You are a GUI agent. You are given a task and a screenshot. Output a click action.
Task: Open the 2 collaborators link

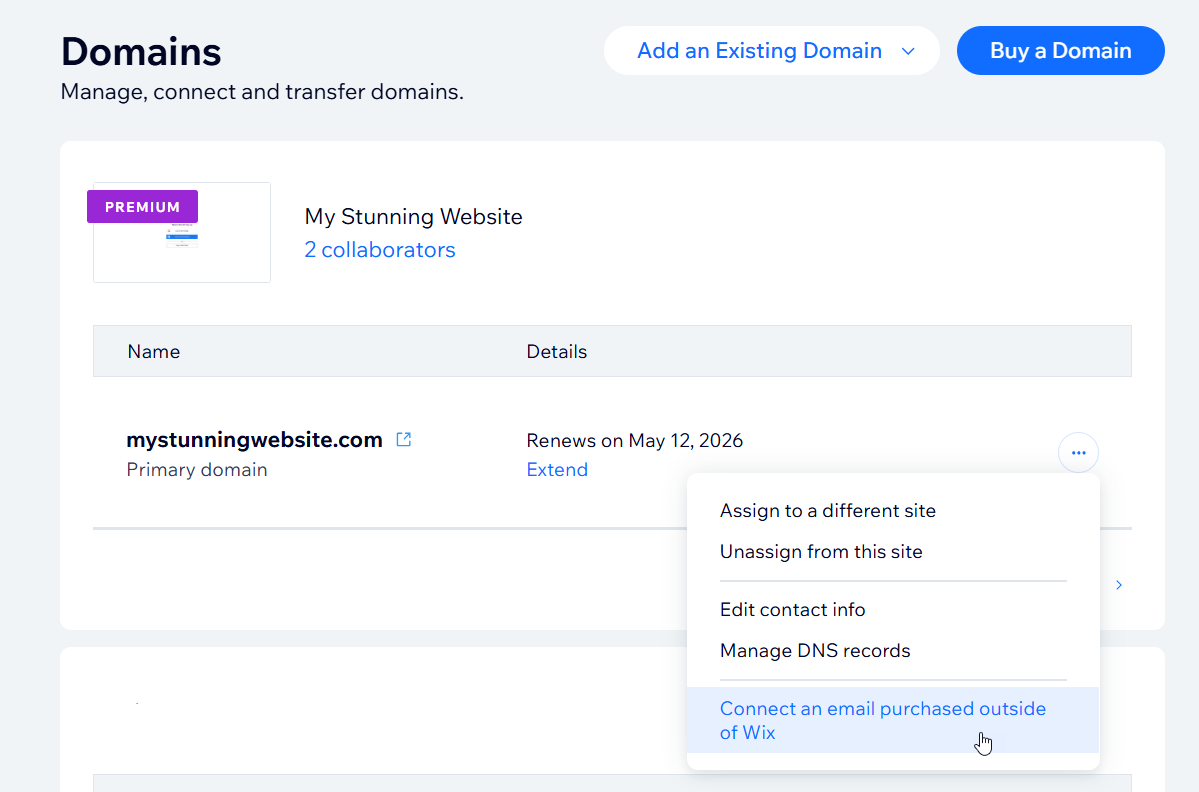click(x=380, y=250)
